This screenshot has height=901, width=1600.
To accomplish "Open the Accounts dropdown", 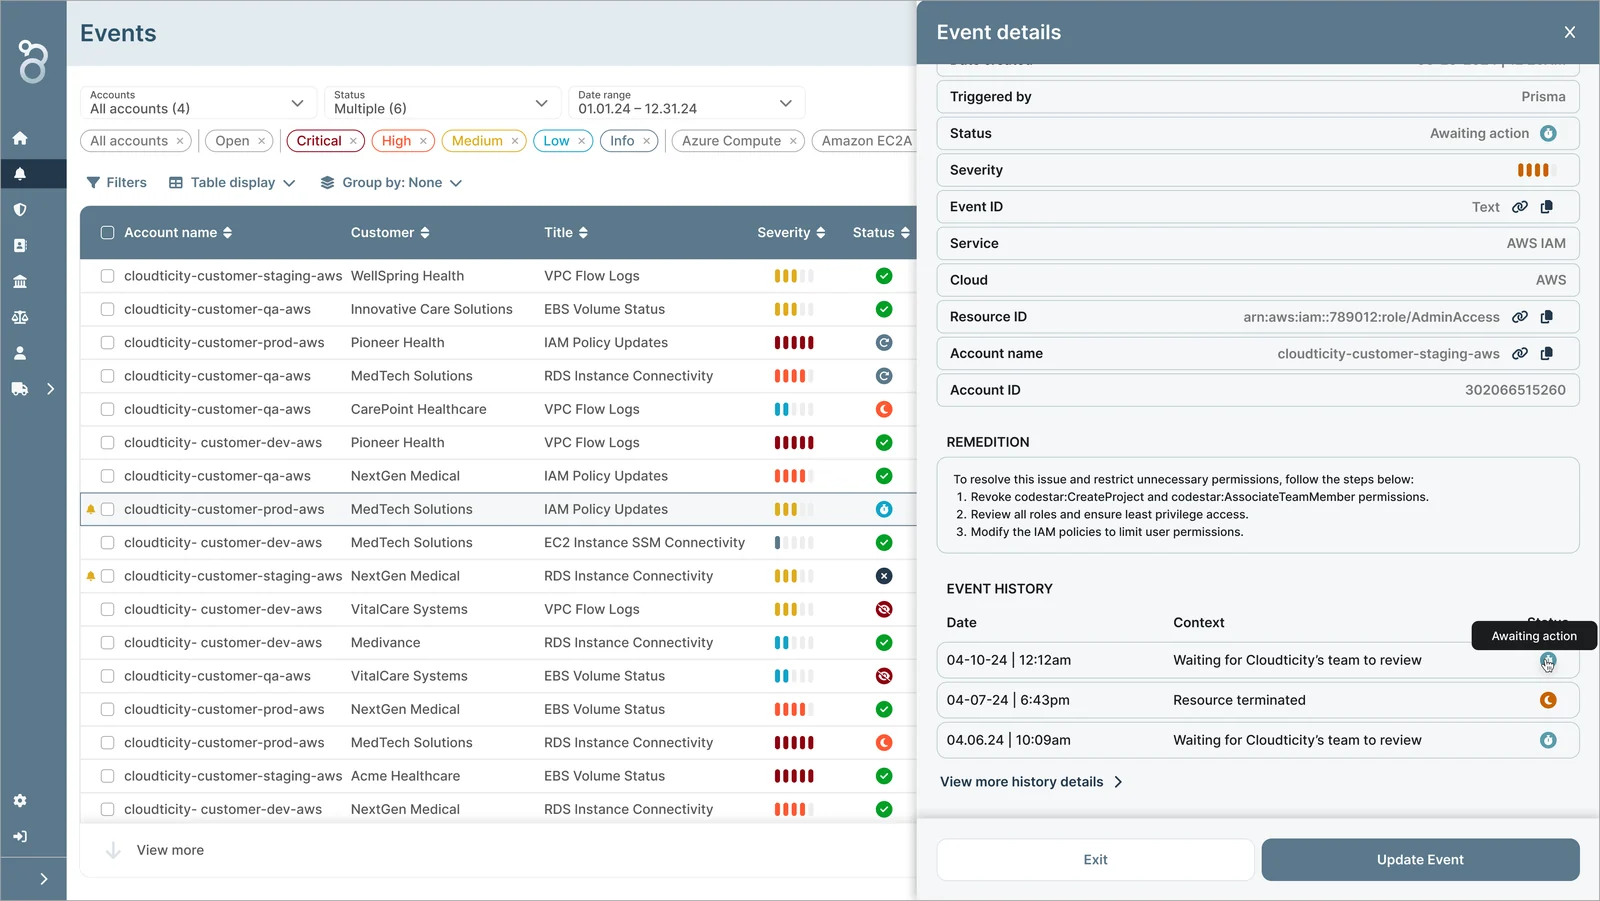I will point(198,103).
